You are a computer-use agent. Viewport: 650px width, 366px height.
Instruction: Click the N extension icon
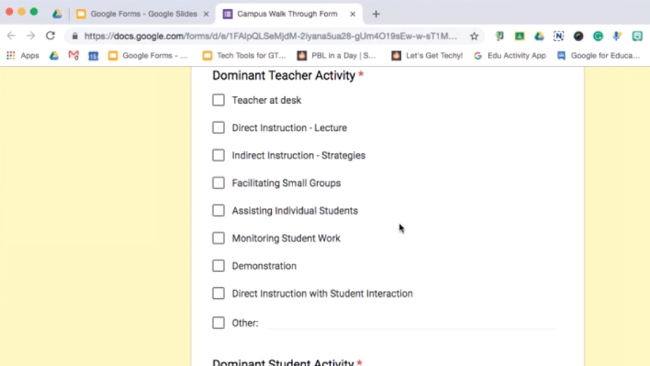click(x=558, y=36)
